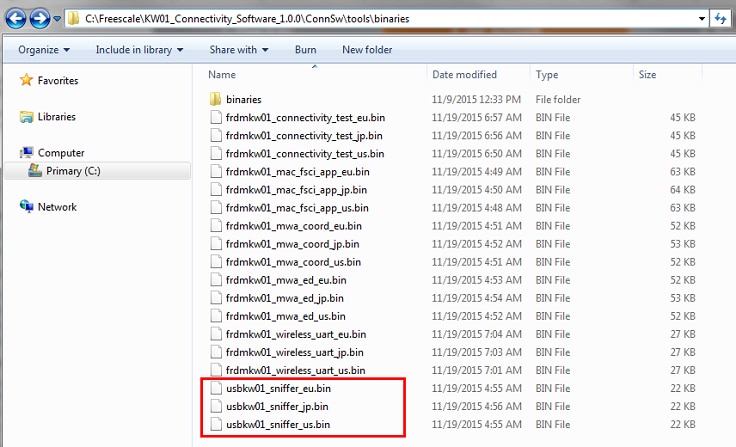The height and width of the screenshot is (447, 736).
Task: Click the Network icon in sidebar
Action: coord(27,207)
